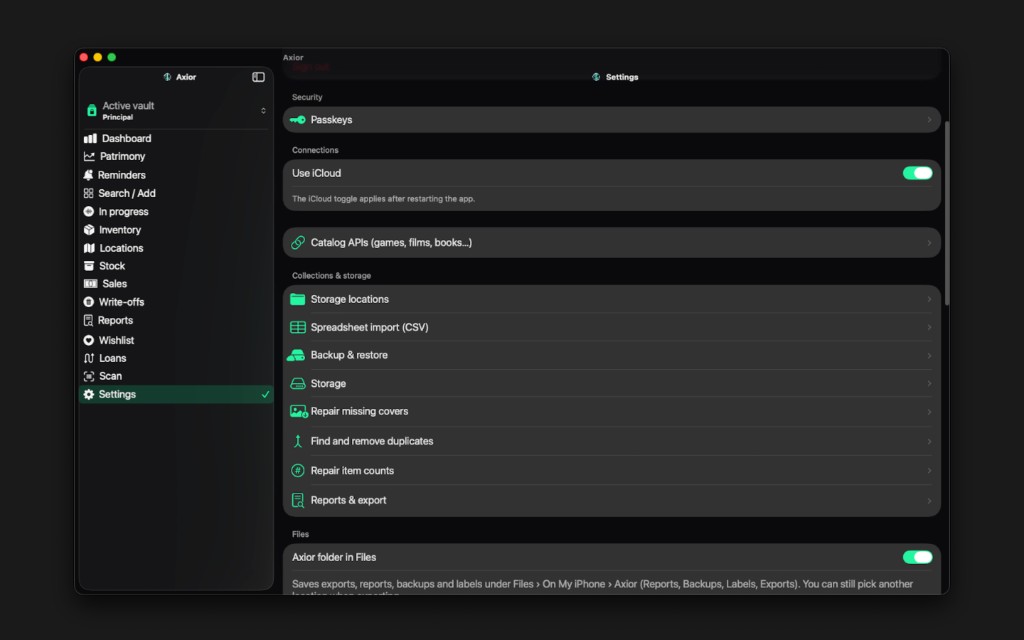Click the Dashboard bar chart icon
The width and height of the screenshot is (1024, 640).
[90, 138]
